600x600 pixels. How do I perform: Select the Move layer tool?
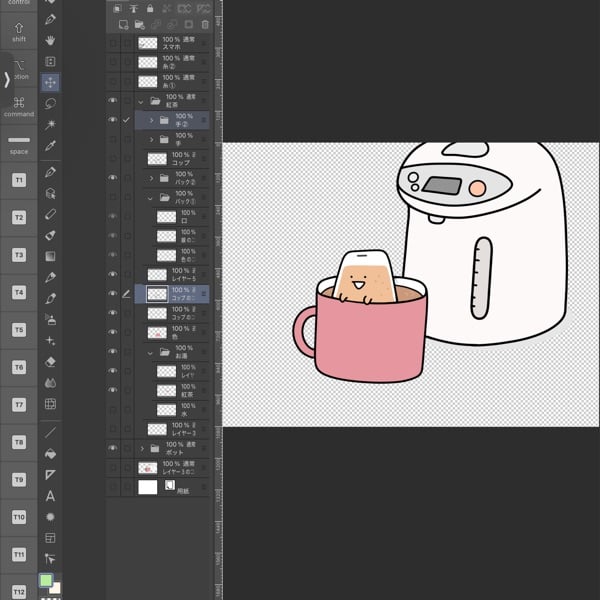(x=51, y=82)
